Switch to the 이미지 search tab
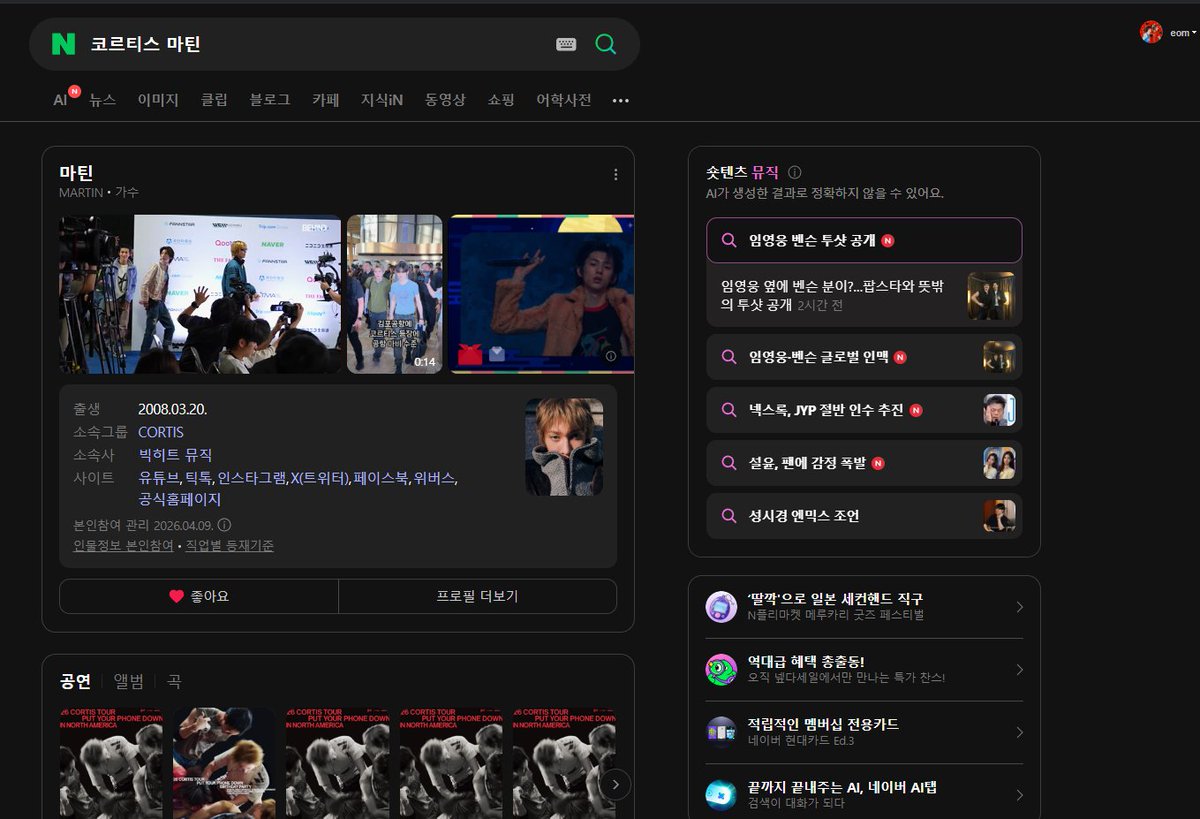 click(158, 100)
